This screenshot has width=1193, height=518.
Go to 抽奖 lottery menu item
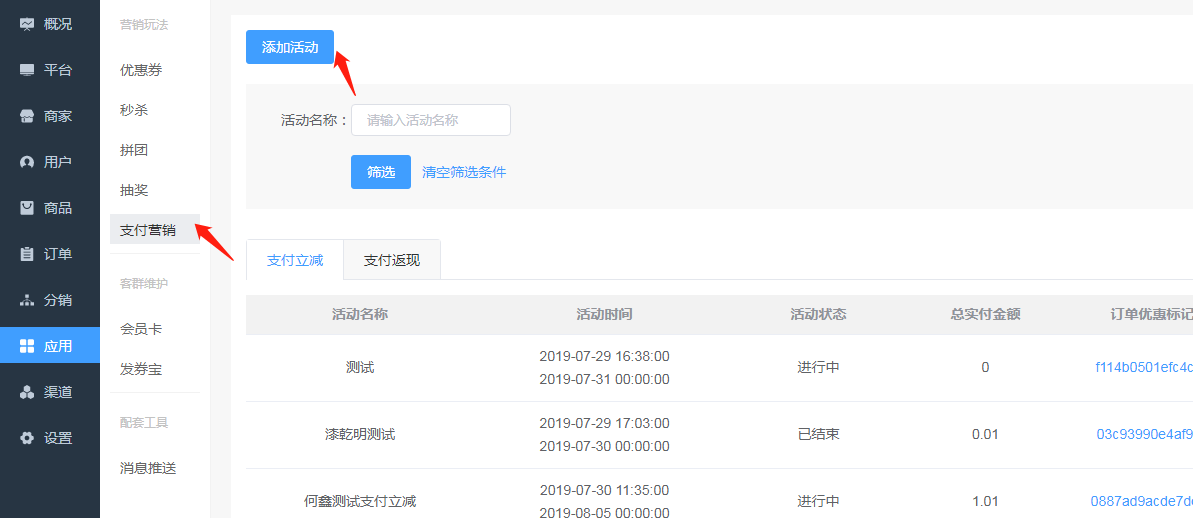(x=134, y=190)
